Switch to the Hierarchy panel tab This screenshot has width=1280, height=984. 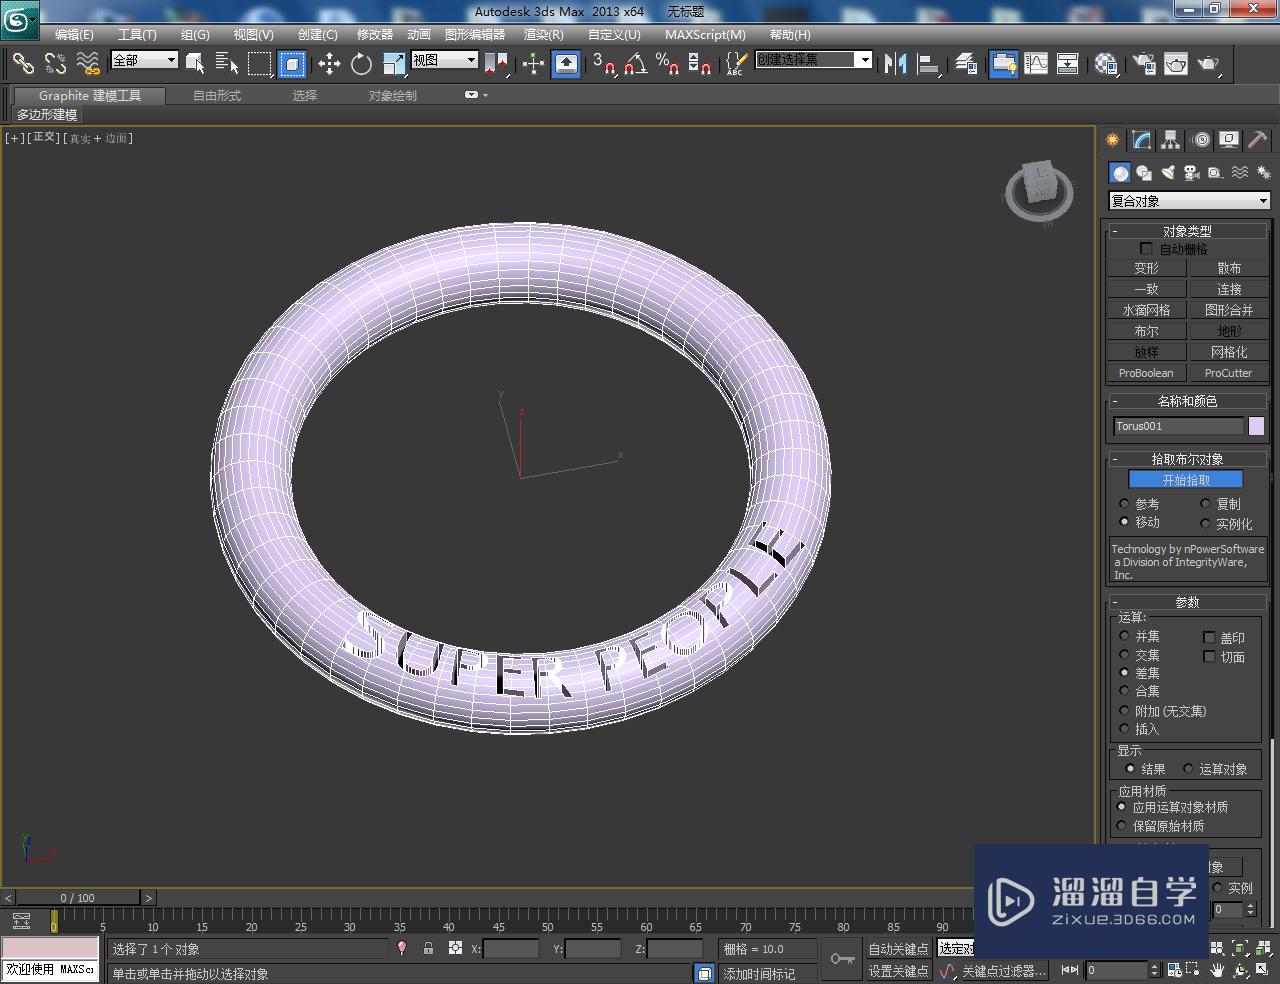pyautogui.click(x=1170, y=140)
